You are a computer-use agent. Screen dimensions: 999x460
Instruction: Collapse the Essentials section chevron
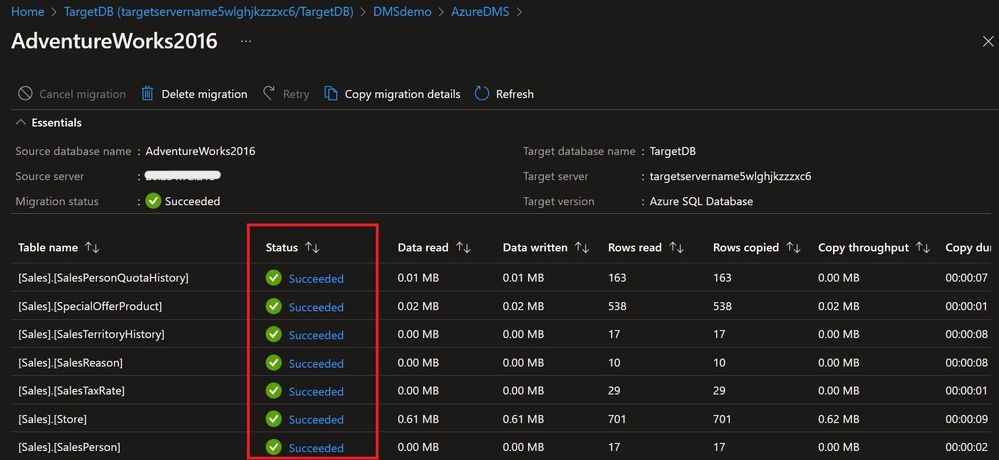click(x=21, y=122)
